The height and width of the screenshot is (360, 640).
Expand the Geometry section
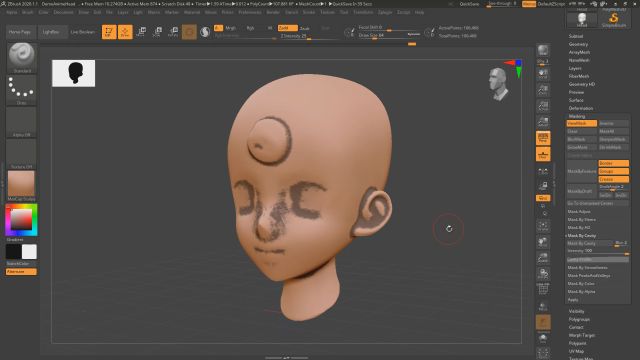pos(578,44)
